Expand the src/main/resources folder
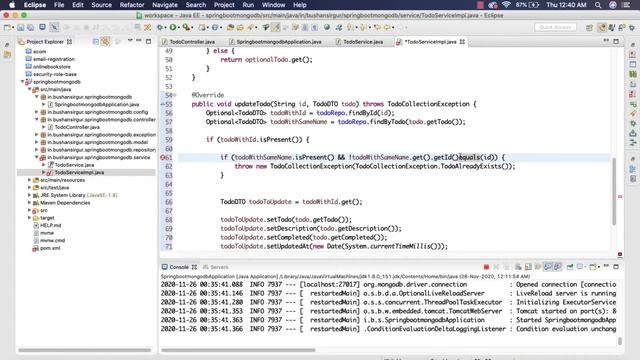The width and height of the screenshot is (640, 360). click(x=29, y=180)
